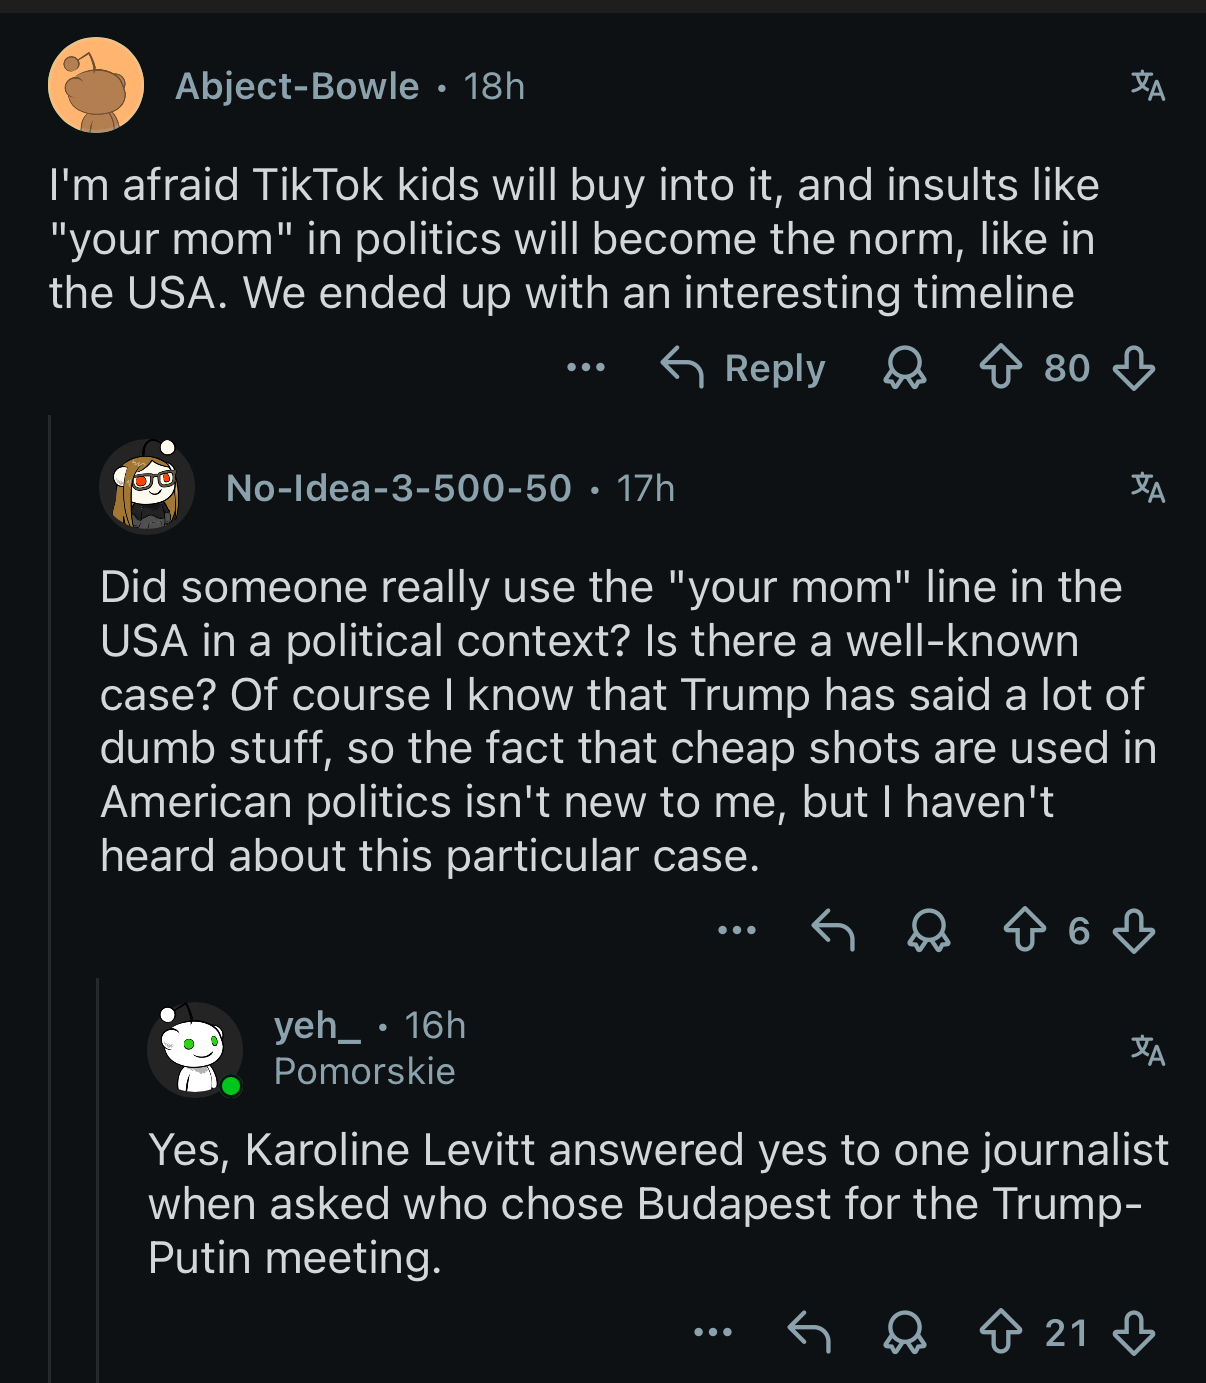This screenshot has height=1383, width=1206.
Task: Open Abject-Bowle's profile avatar
Action: (x=96, y=86)
